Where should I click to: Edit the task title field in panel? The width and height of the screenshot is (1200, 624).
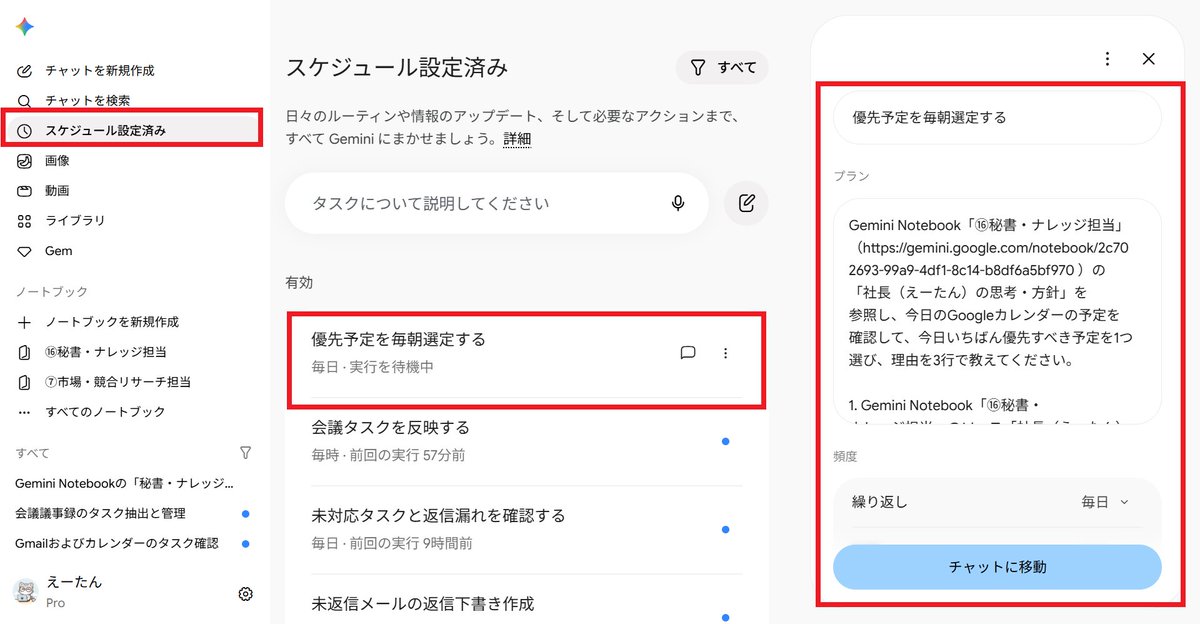pos(997,117)
